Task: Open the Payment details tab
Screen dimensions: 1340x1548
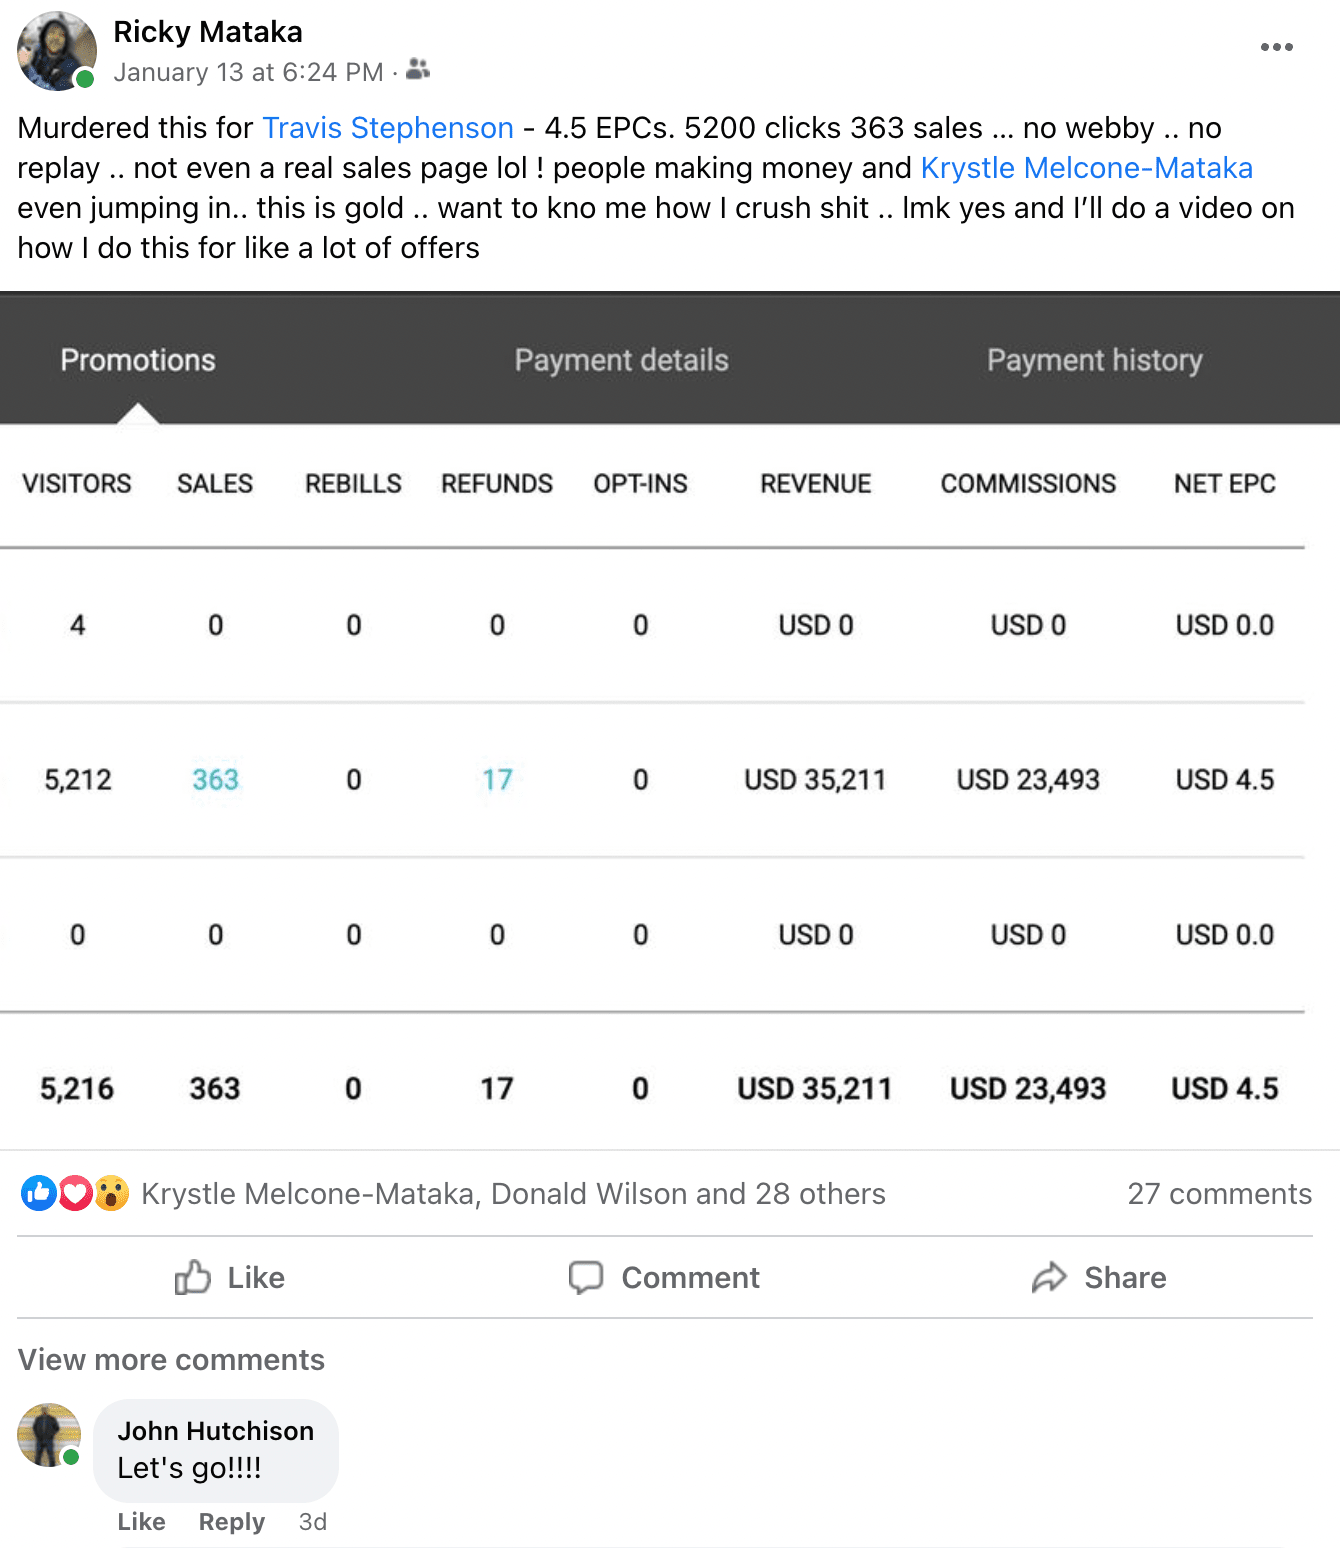Action: pyautogui.click(x=621, y=360)
